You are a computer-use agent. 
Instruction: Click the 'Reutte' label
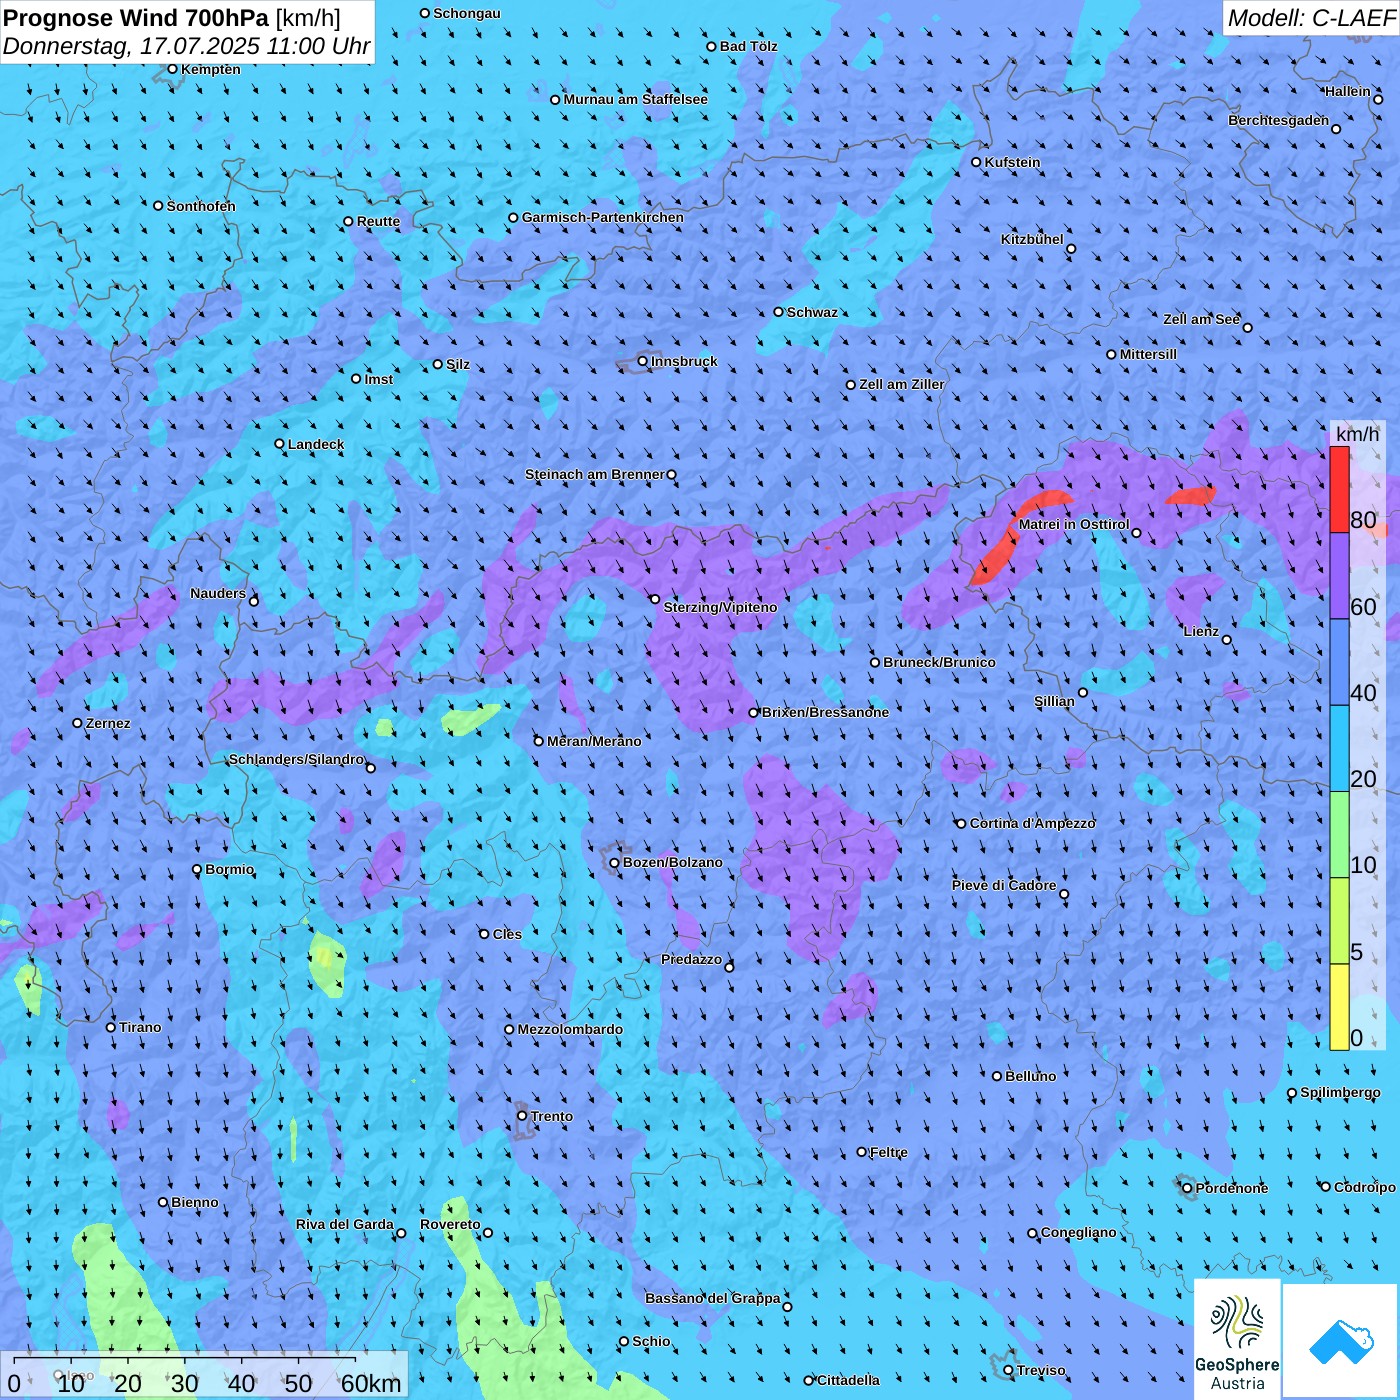(378, 221)
